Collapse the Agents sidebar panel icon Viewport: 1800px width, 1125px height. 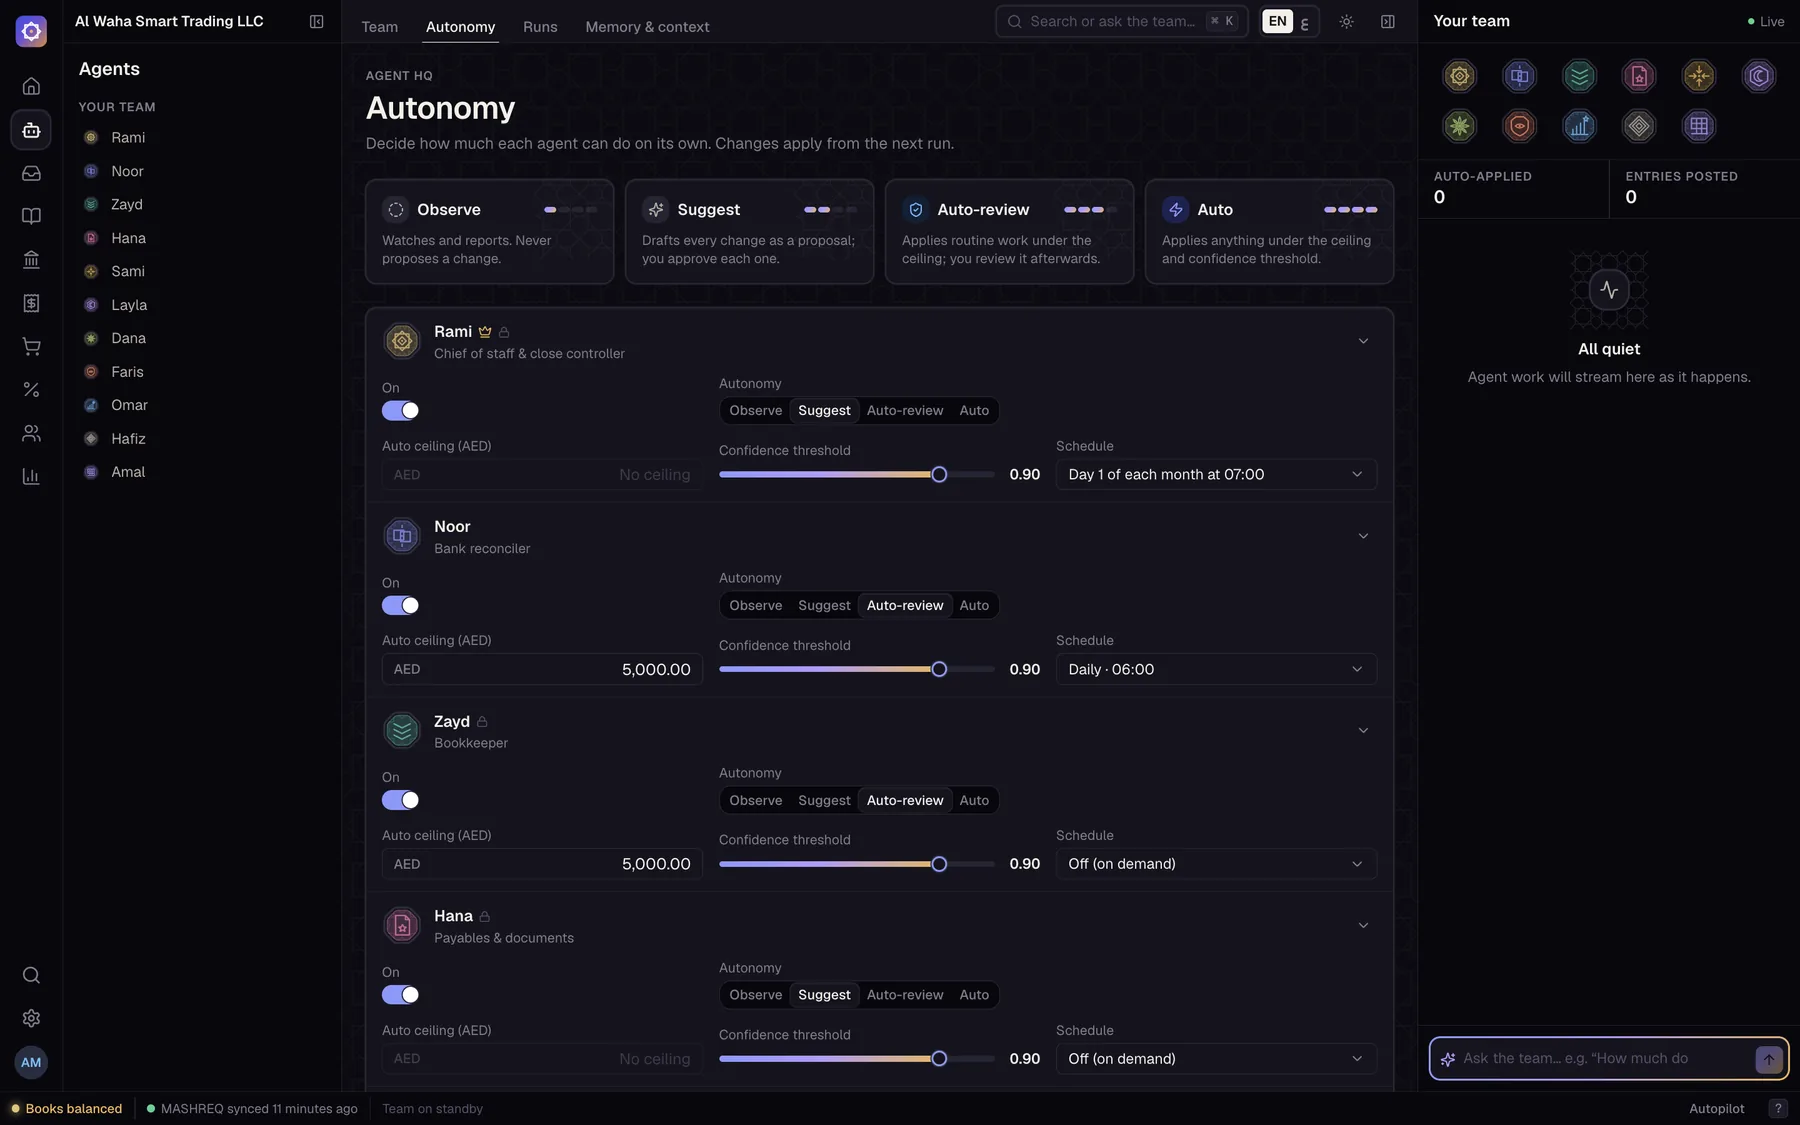[316, 21]
